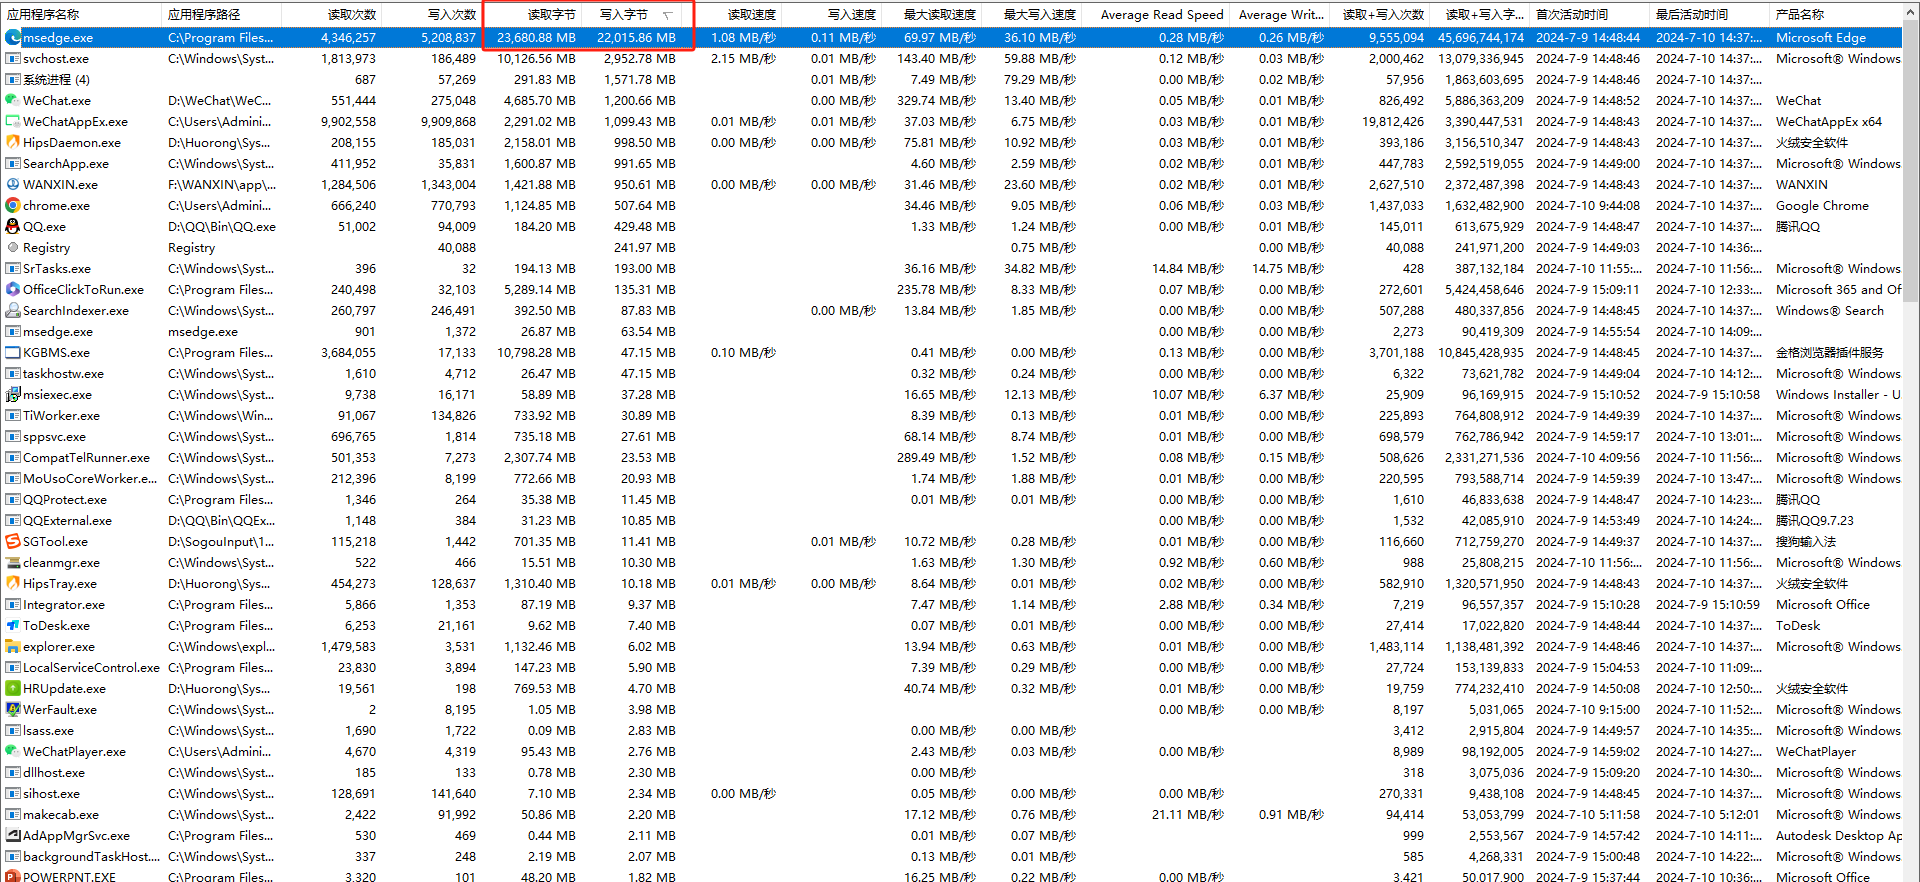Image resolution: width=1920 pixels, height=882 pixels.
Task: Sort by 应用程序名称 column header
Action: coord(81,14)
